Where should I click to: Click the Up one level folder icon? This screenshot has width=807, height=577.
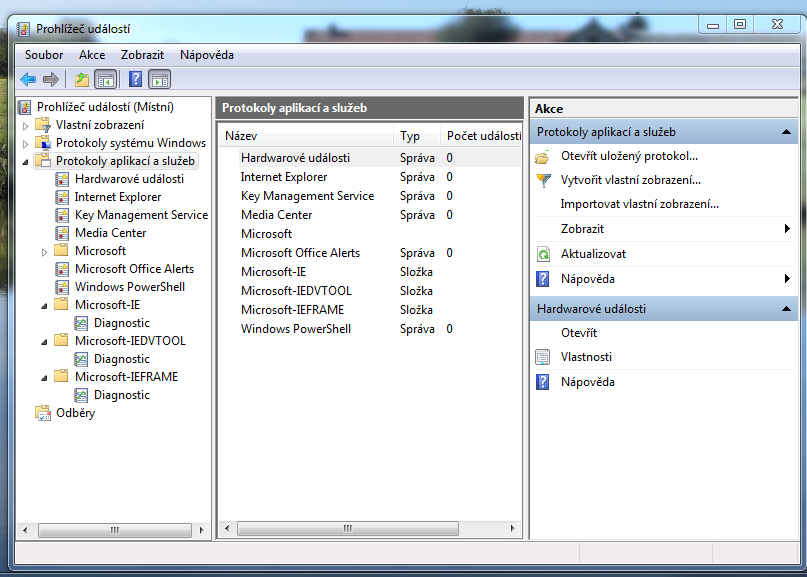(82, 80)
